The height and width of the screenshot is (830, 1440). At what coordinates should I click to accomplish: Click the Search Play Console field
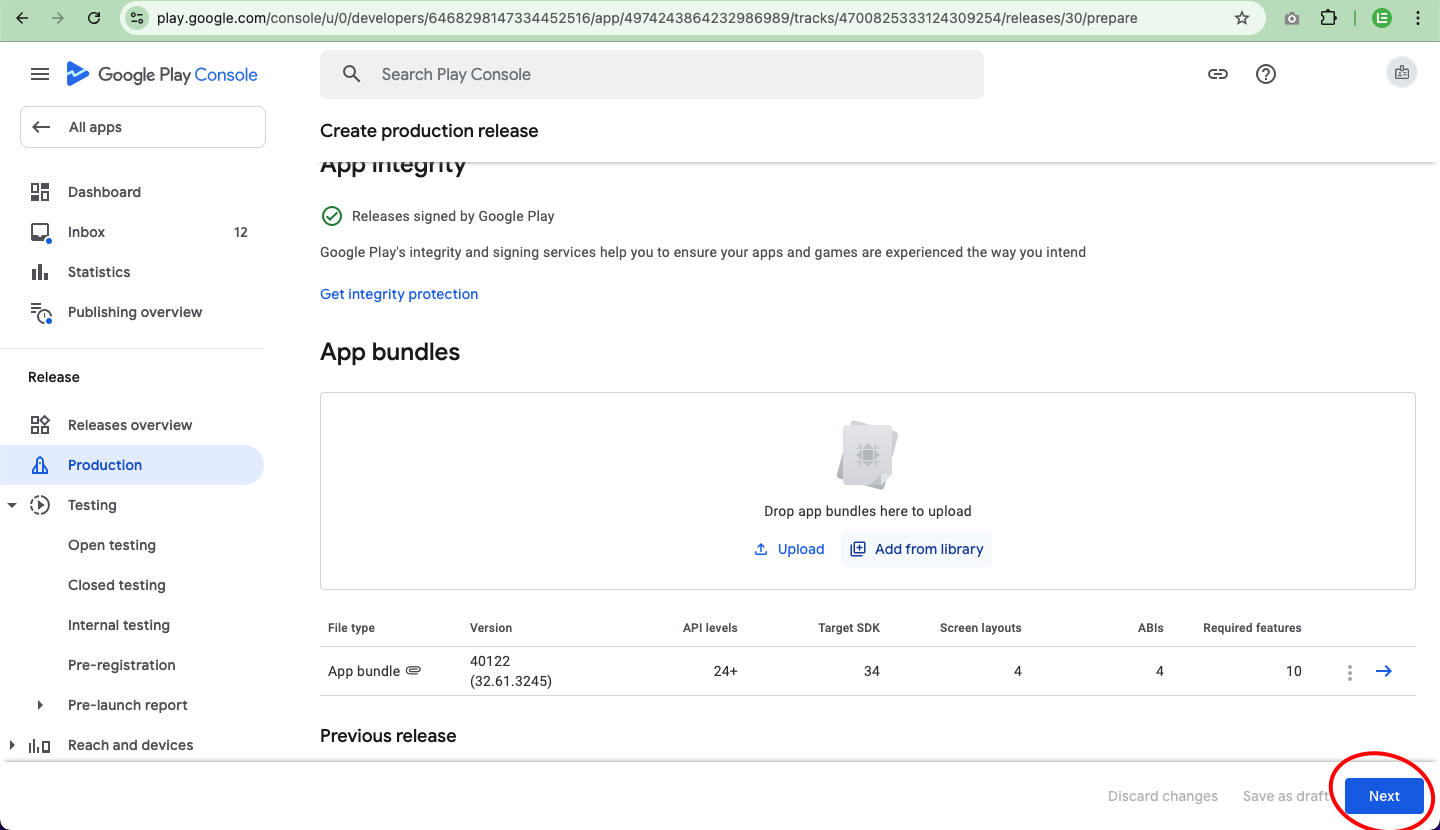tap(652, 74)
